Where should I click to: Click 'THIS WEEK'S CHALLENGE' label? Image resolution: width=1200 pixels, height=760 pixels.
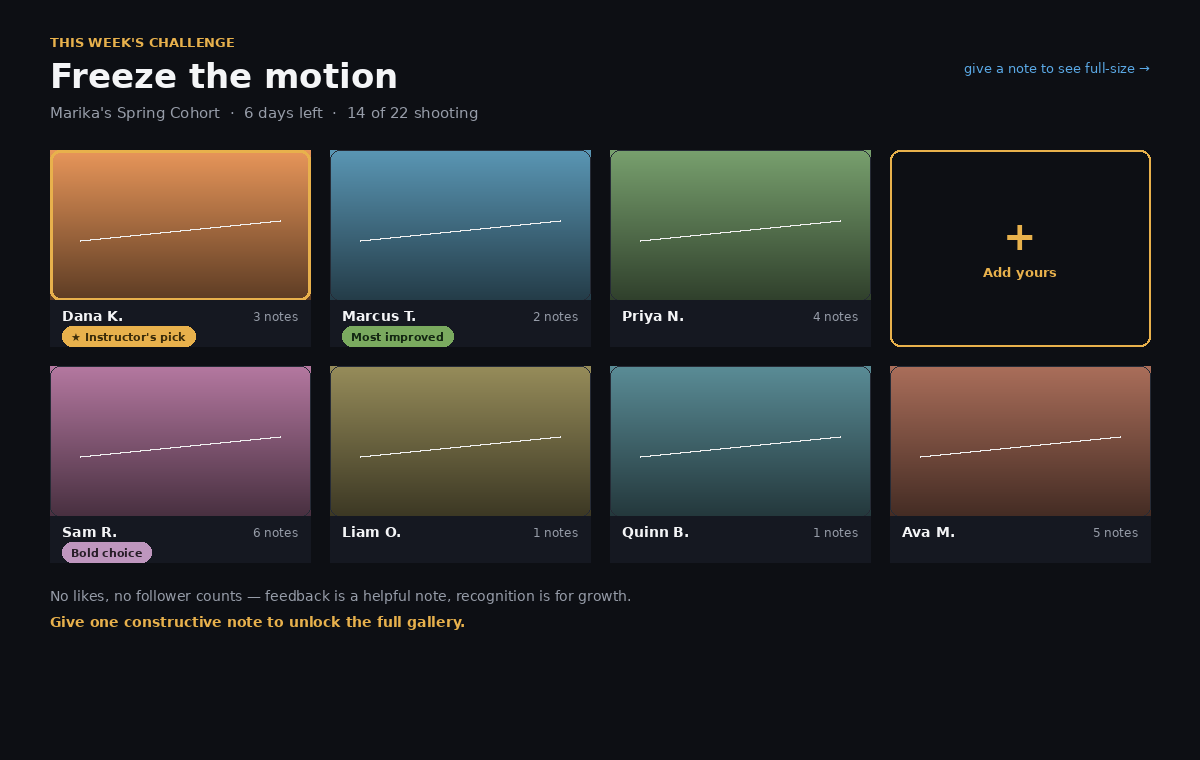coord(142,43)
